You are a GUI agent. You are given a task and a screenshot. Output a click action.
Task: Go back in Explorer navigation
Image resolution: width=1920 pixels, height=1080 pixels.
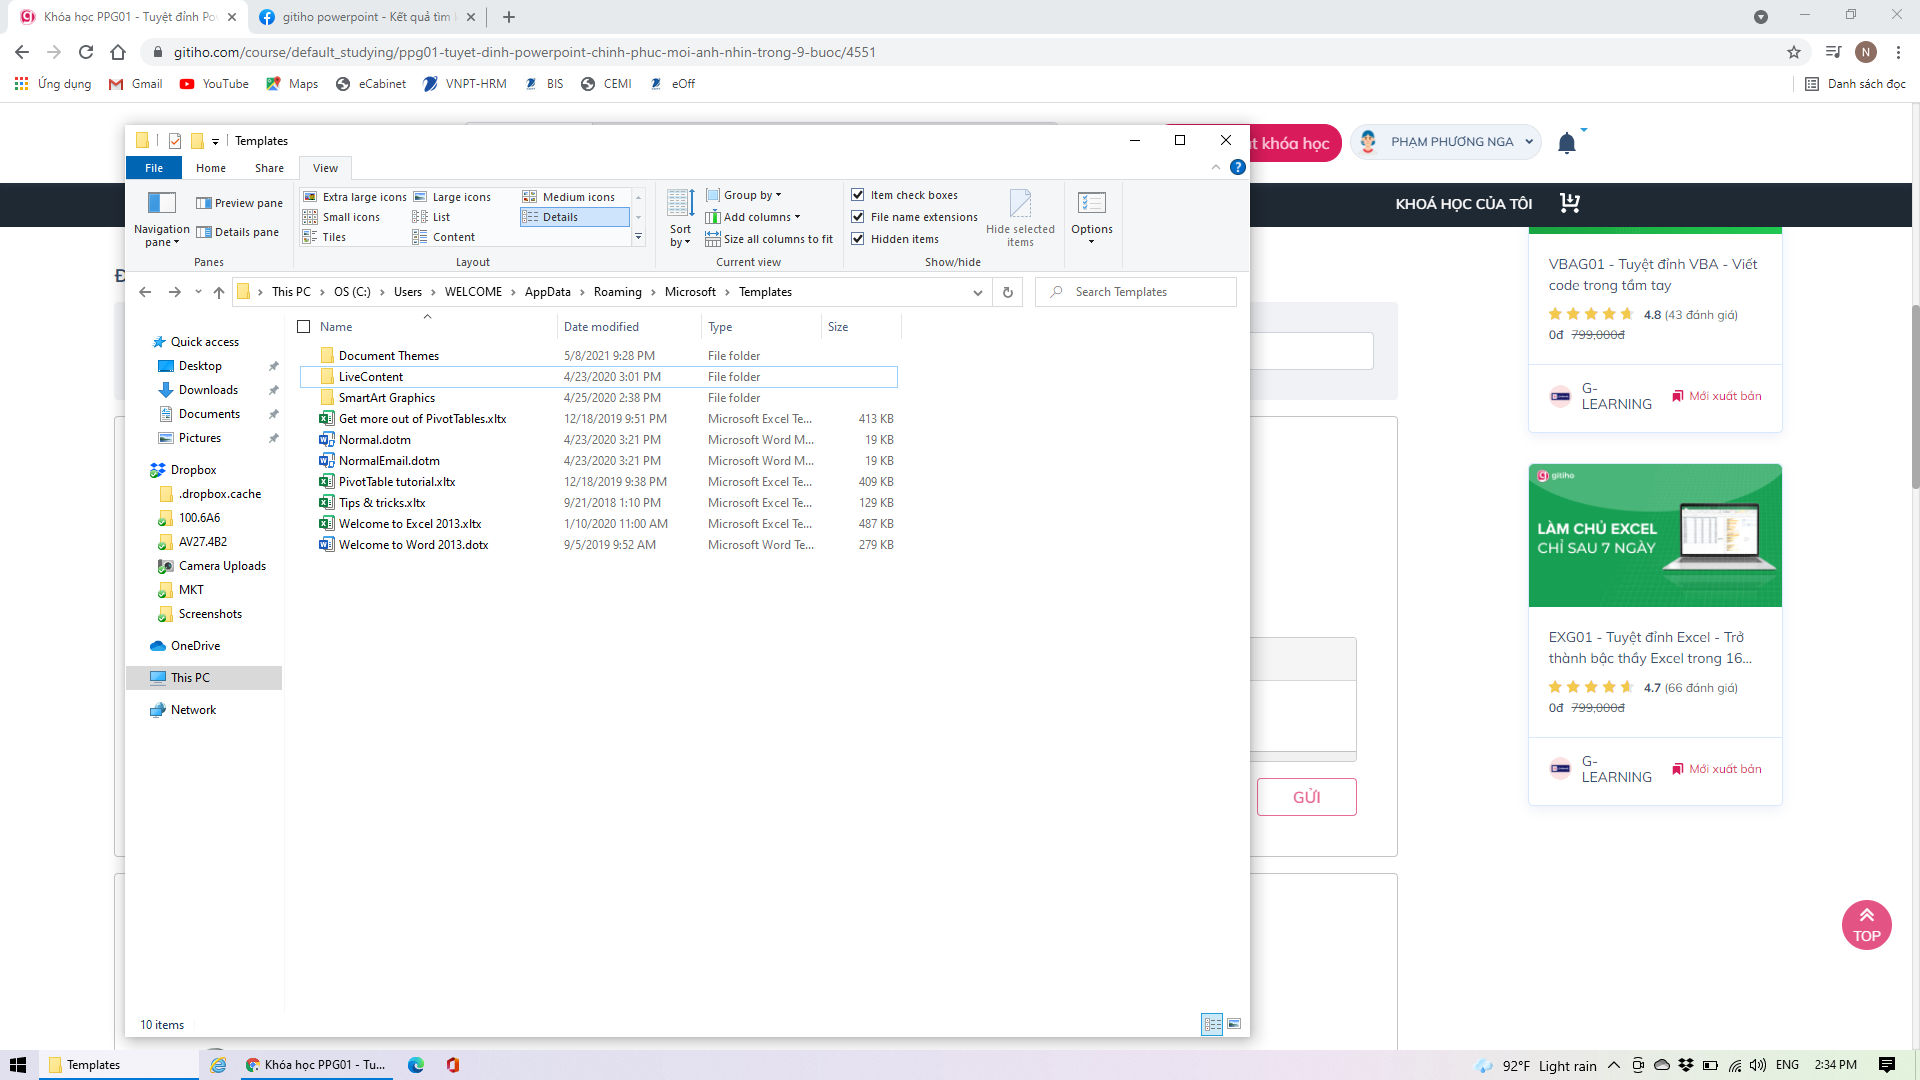145,292
